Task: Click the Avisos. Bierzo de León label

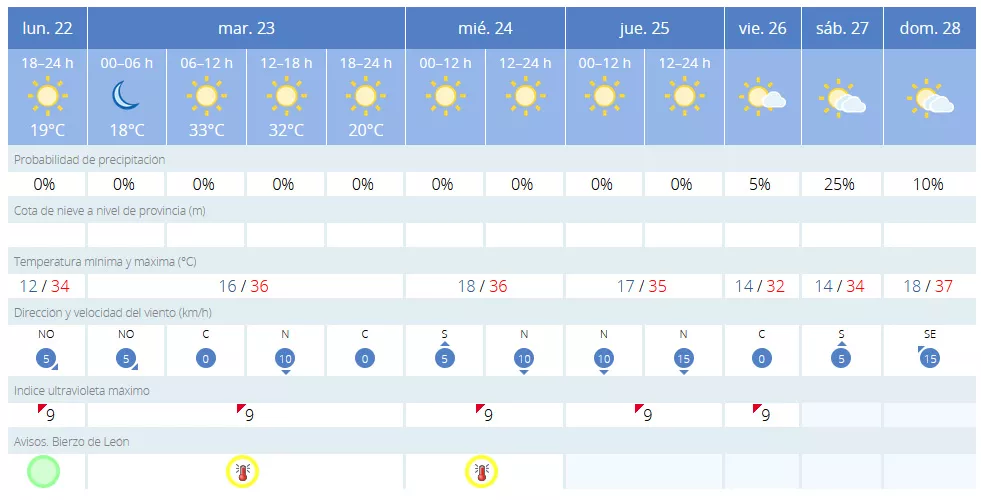Action: (x=71, y=441)
